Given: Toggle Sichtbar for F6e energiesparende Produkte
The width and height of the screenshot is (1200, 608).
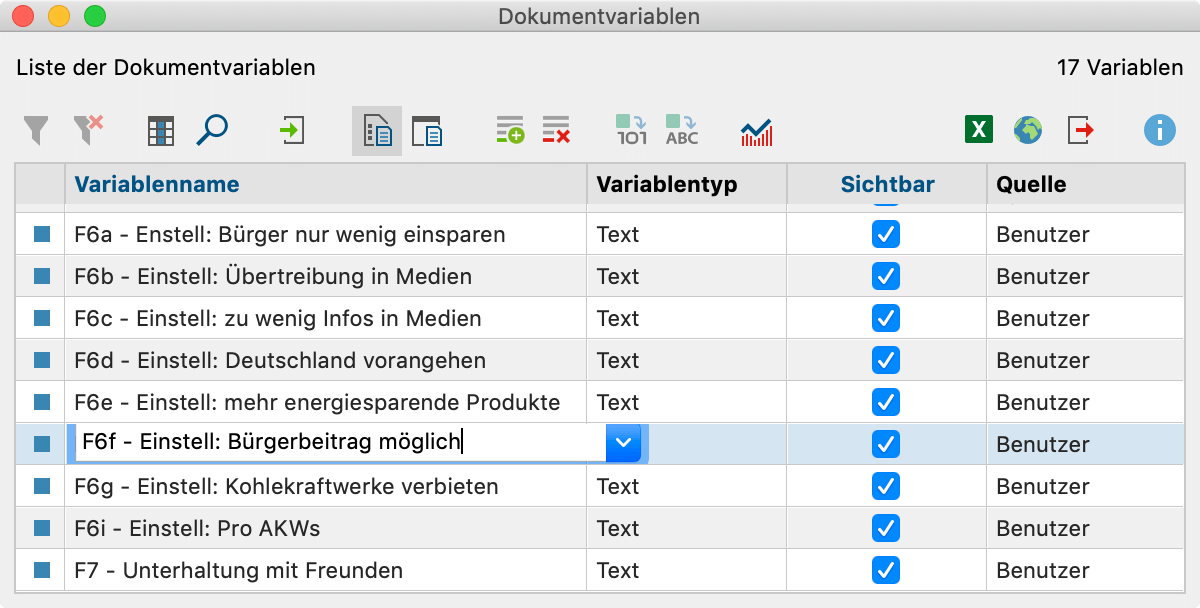Looking at the screenshot, I should tap(886, 402).
